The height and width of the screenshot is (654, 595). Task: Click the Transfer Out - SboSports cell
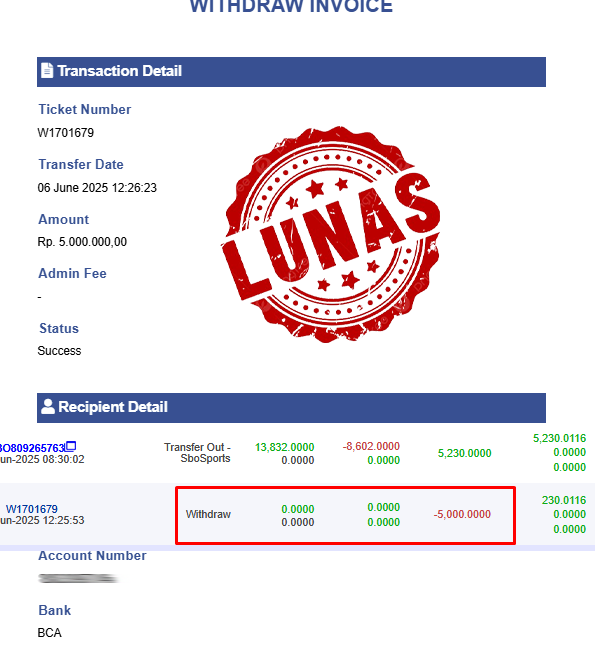tap(197, 453)
